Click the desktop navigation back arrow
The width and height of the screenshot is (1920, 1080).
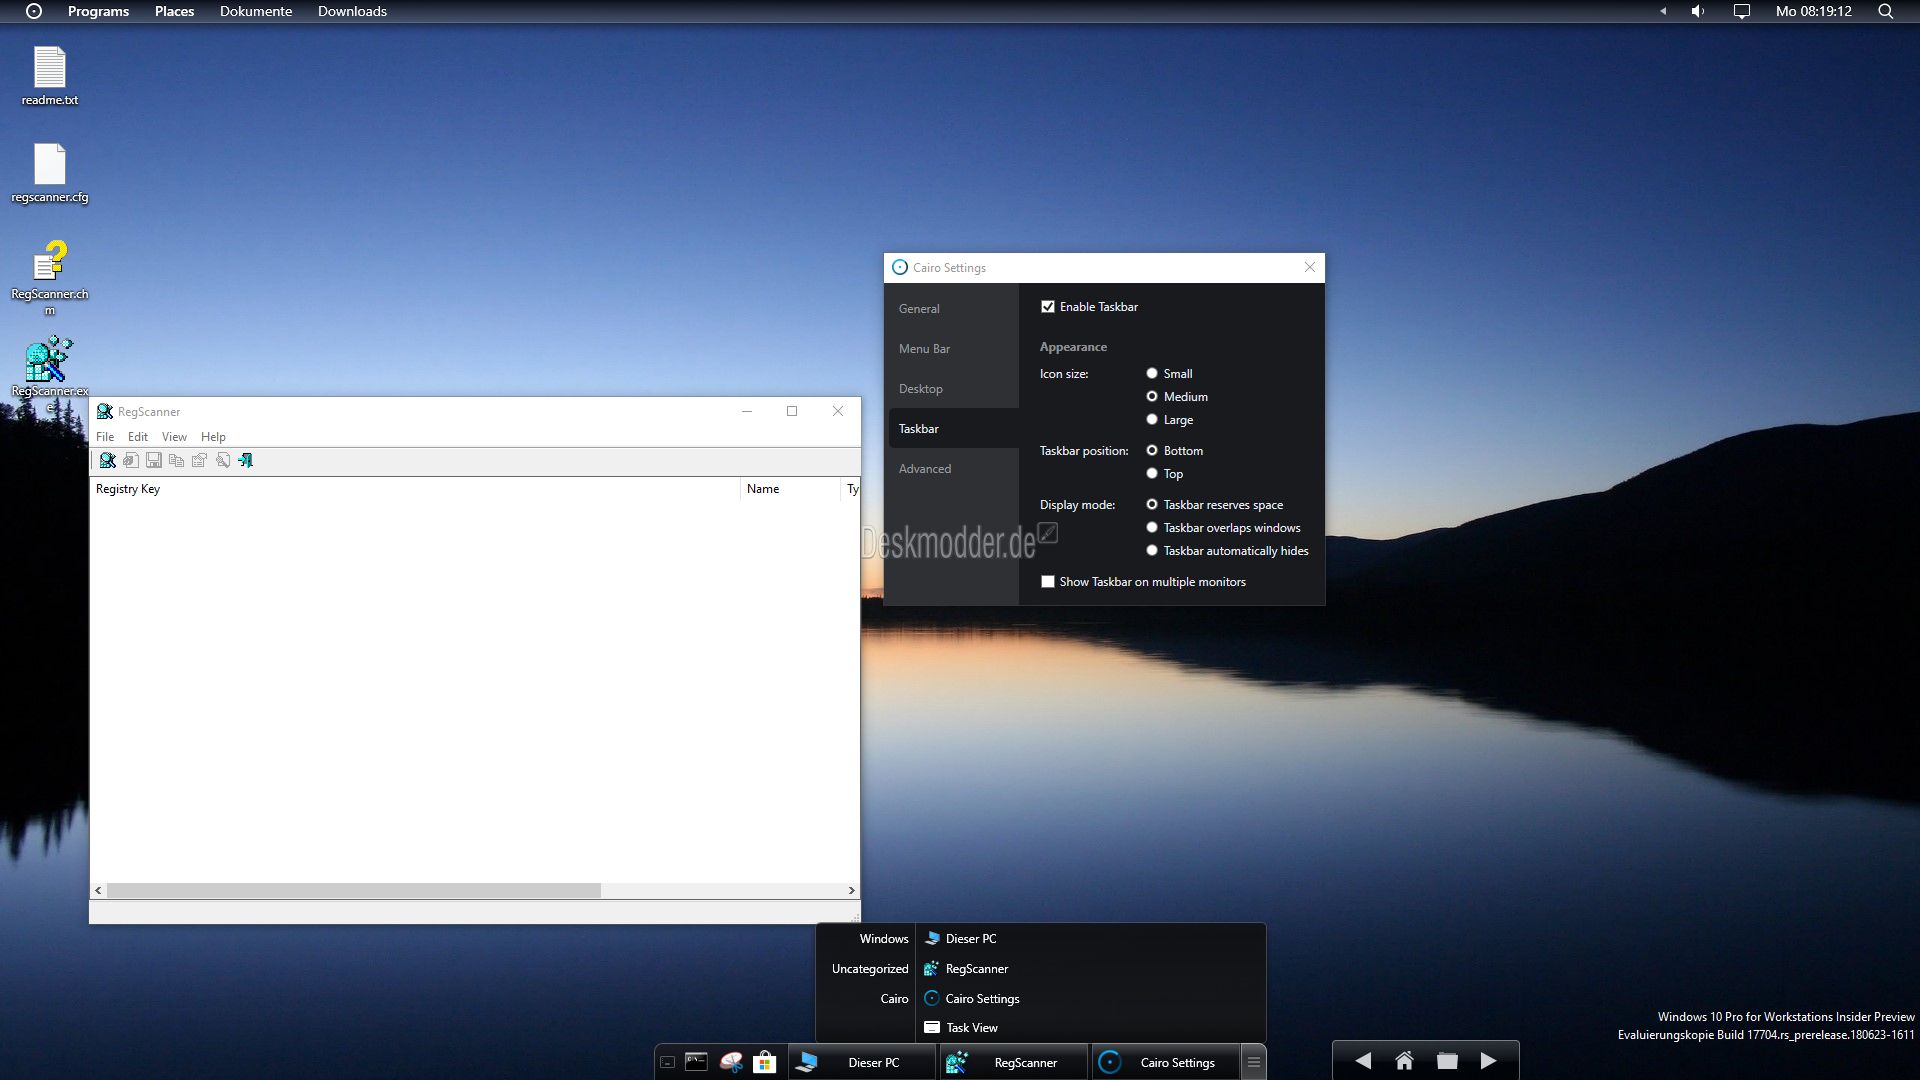pos(1363,1061)
